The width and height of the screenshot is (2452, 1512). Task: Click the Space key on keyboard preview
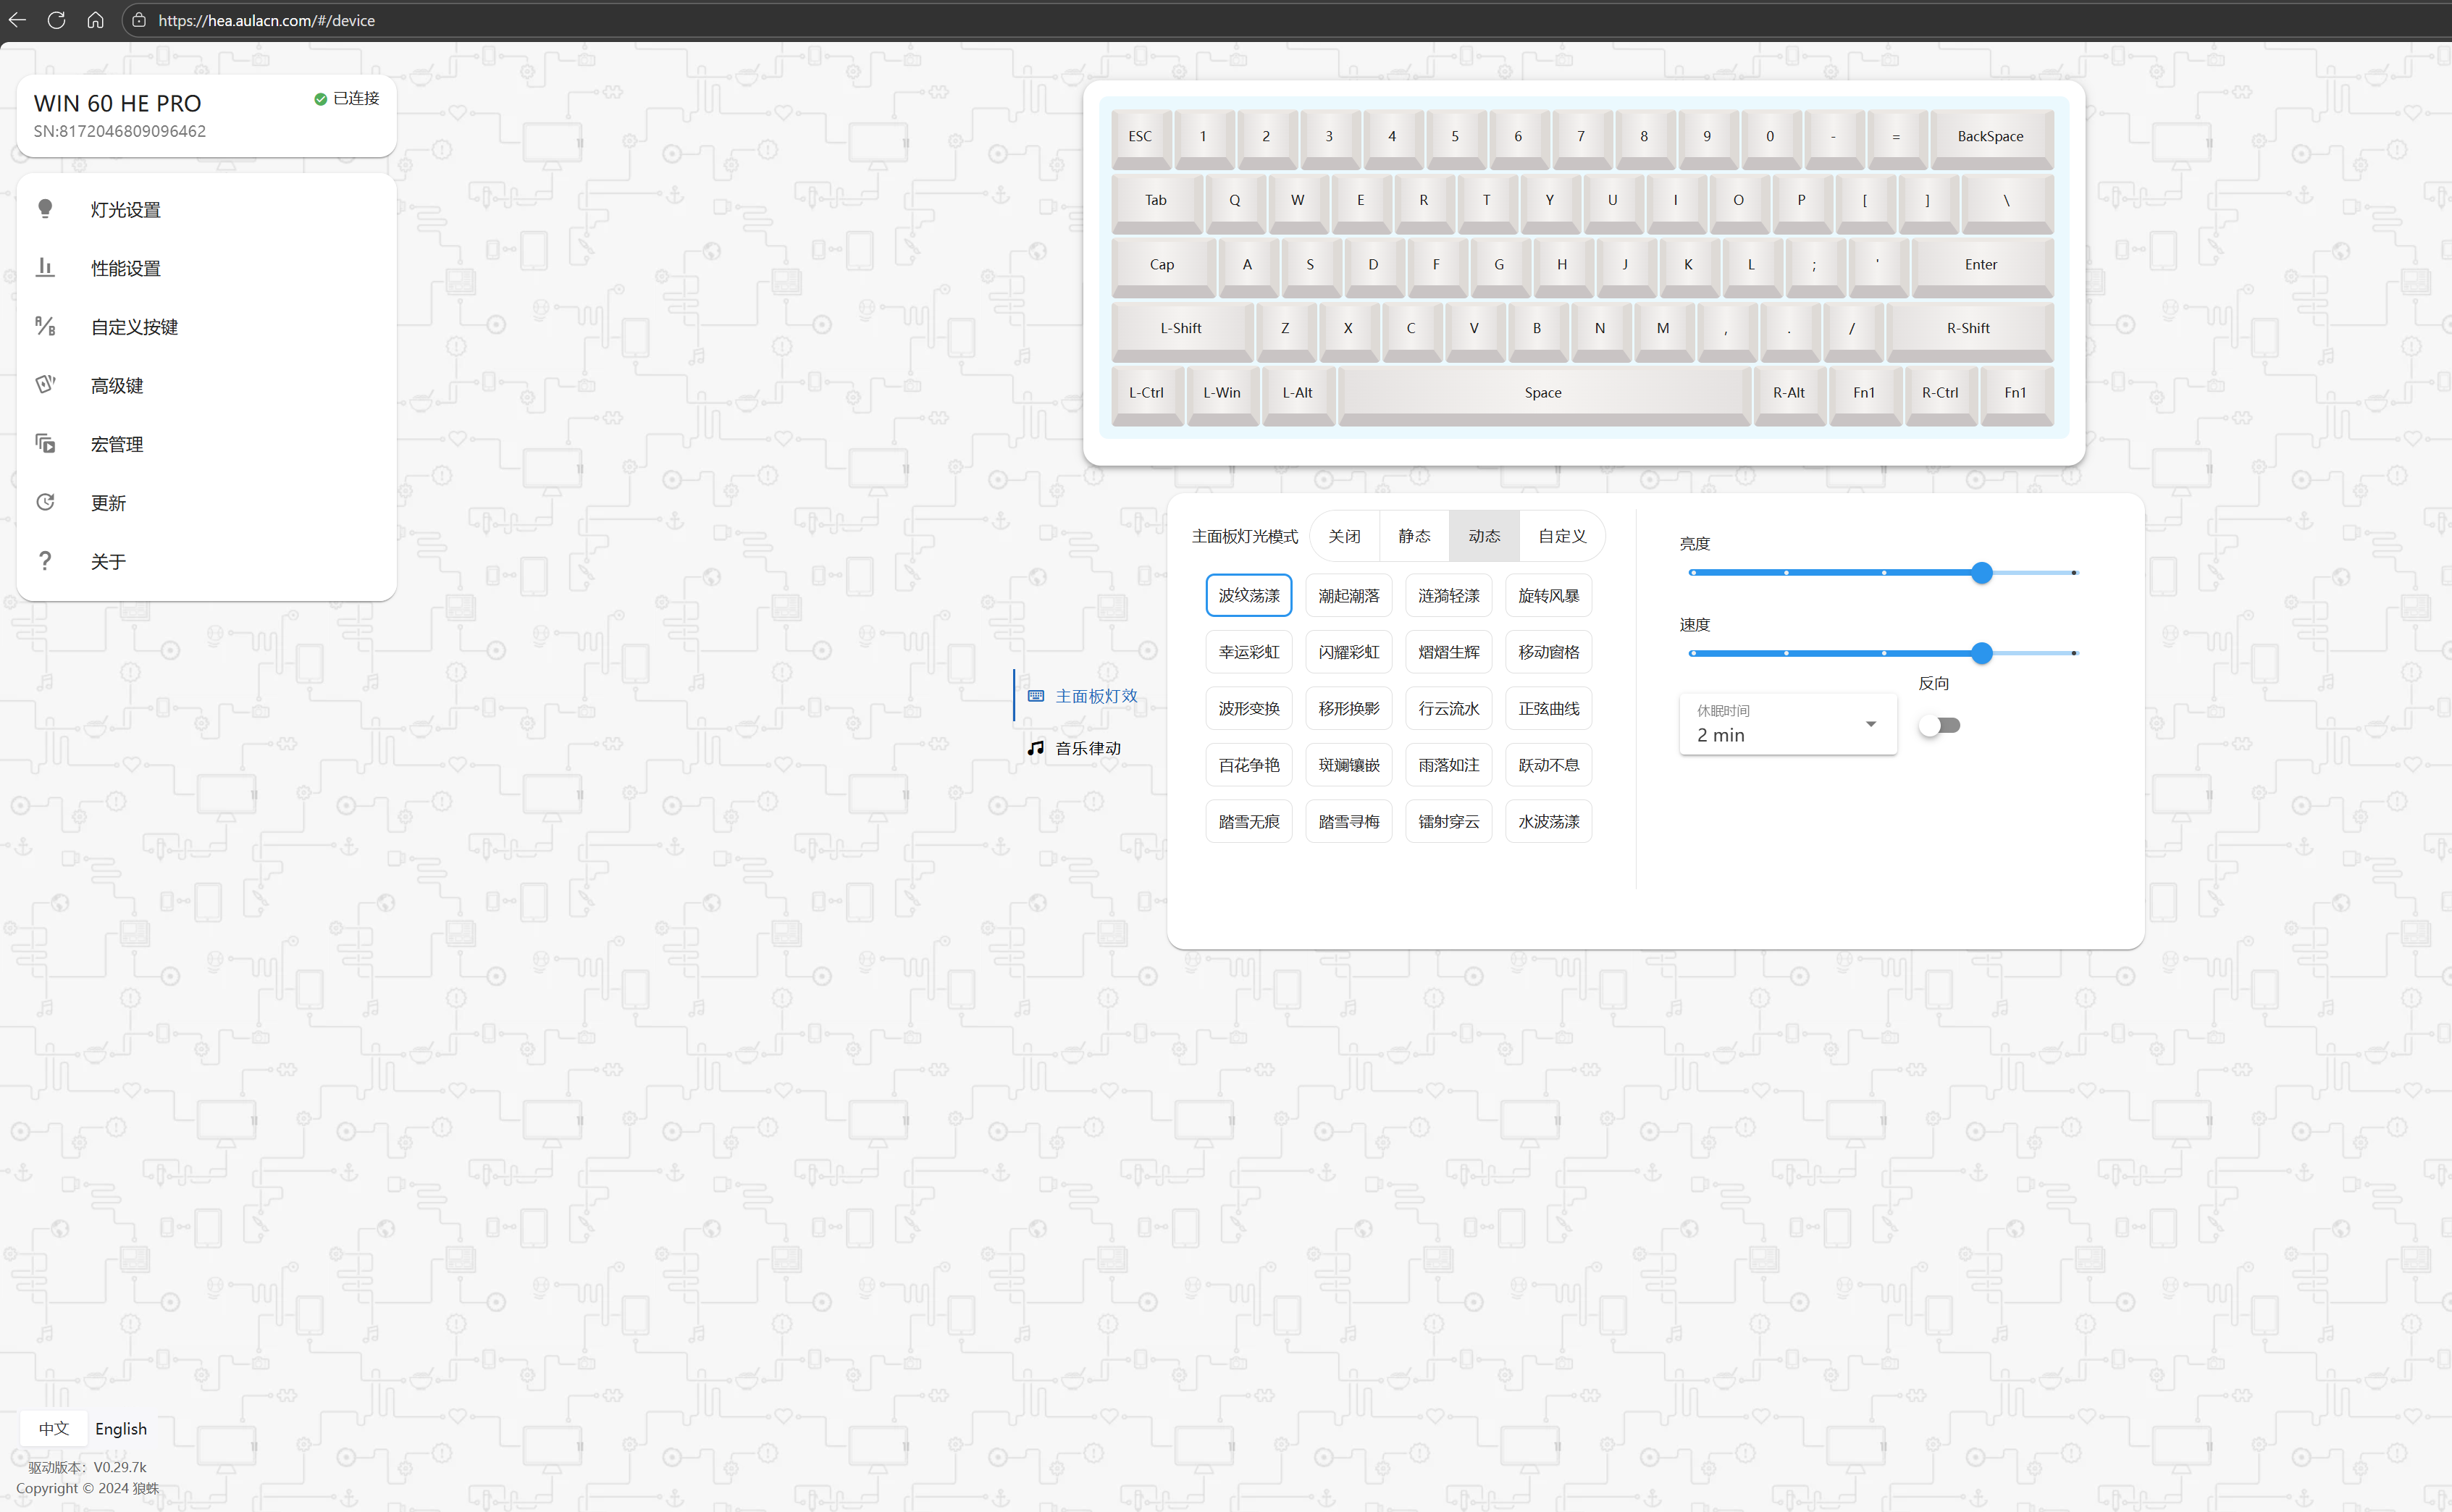(1543, 393)
